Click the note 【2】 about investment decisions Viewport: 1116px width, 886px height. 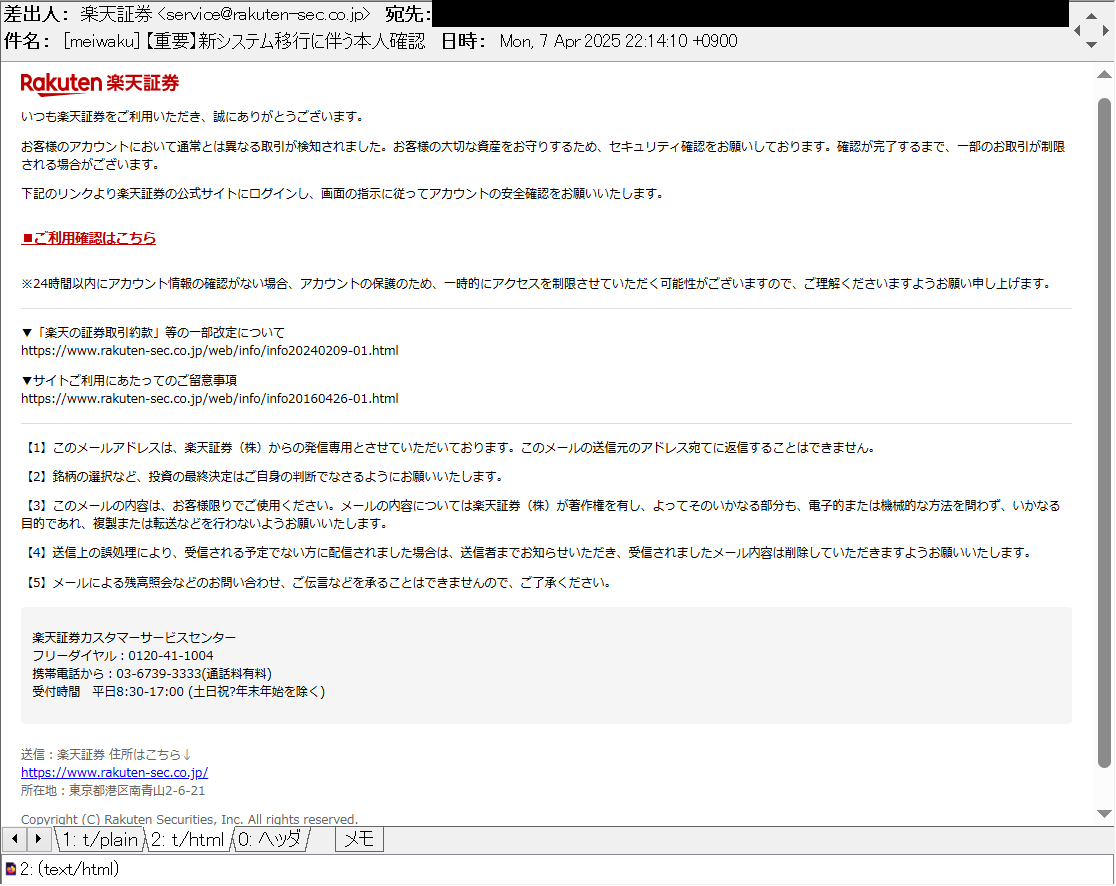(x=265, y=476)
